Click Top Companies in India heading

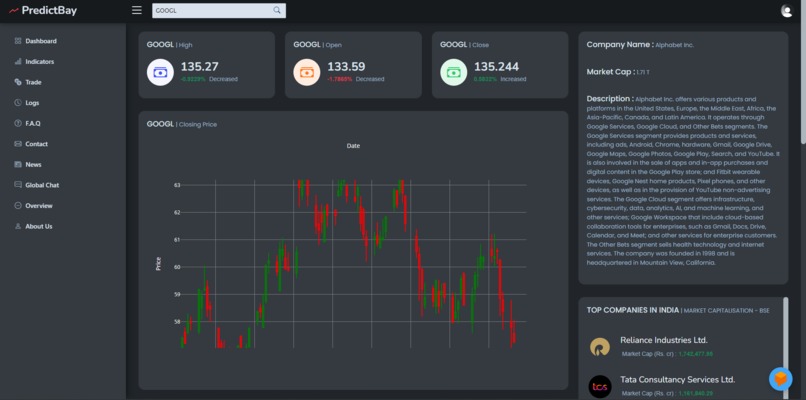633,310
